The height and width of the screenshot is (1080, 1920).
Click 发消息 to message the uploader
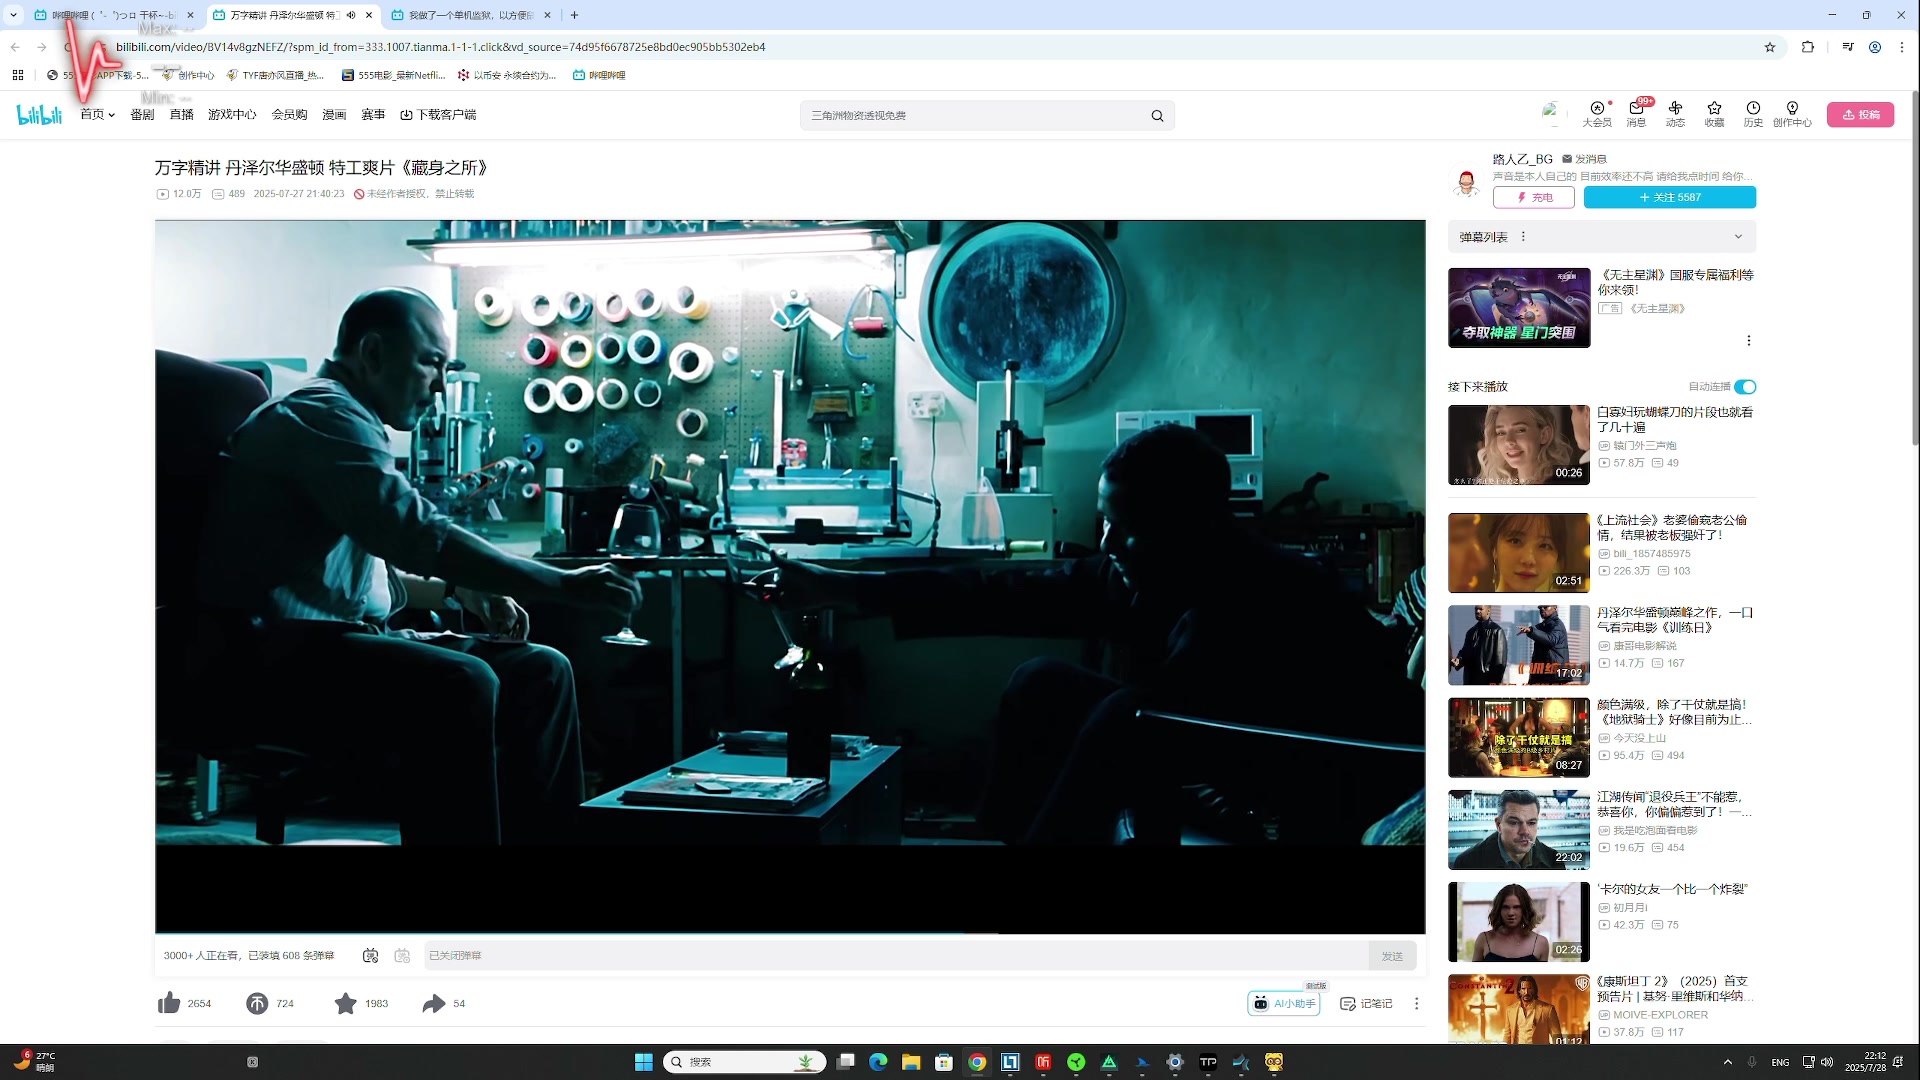[x=1585, y=159]
